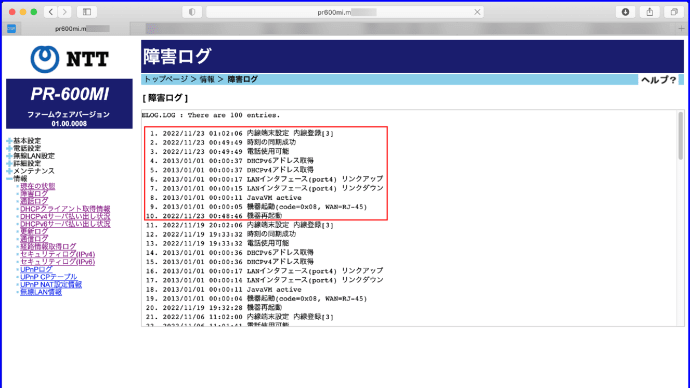
Task: Stop loading with the address bar X
Action: click(x=477, y=12)
